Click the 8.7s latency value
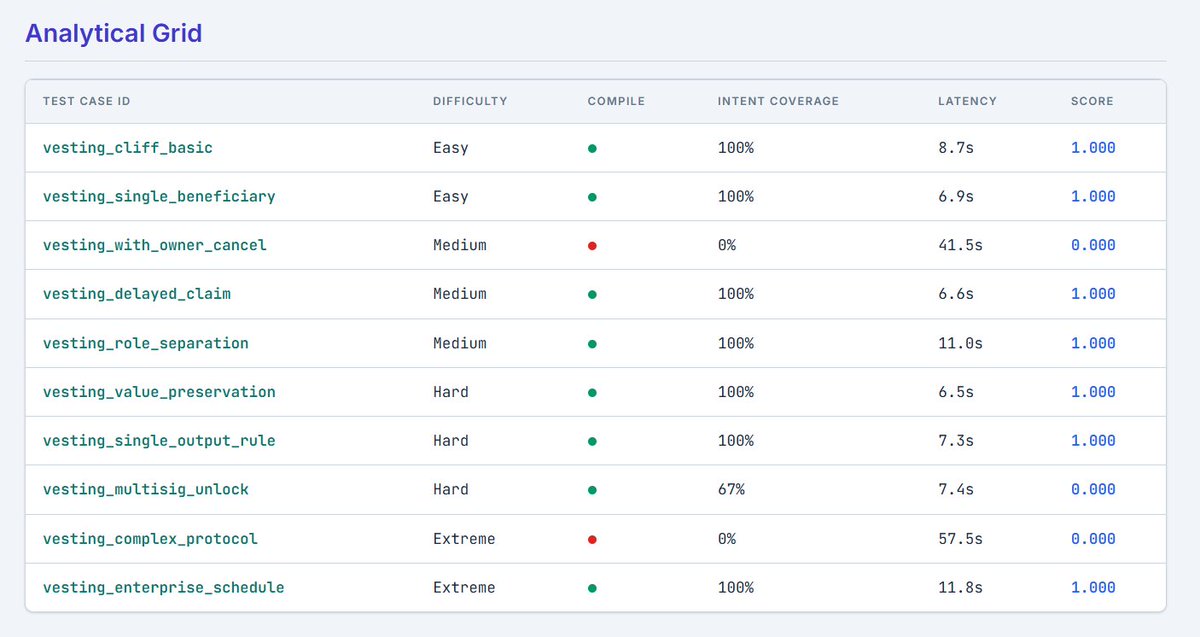This screenshot has width=1200, height=637. pos(956,148)
